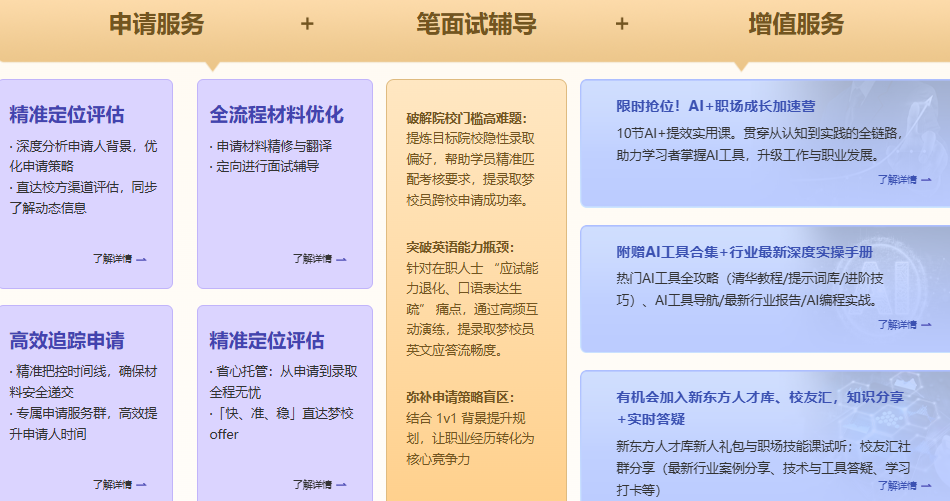Click the 弥补申请策略盲区 subheading

[460, 397]
